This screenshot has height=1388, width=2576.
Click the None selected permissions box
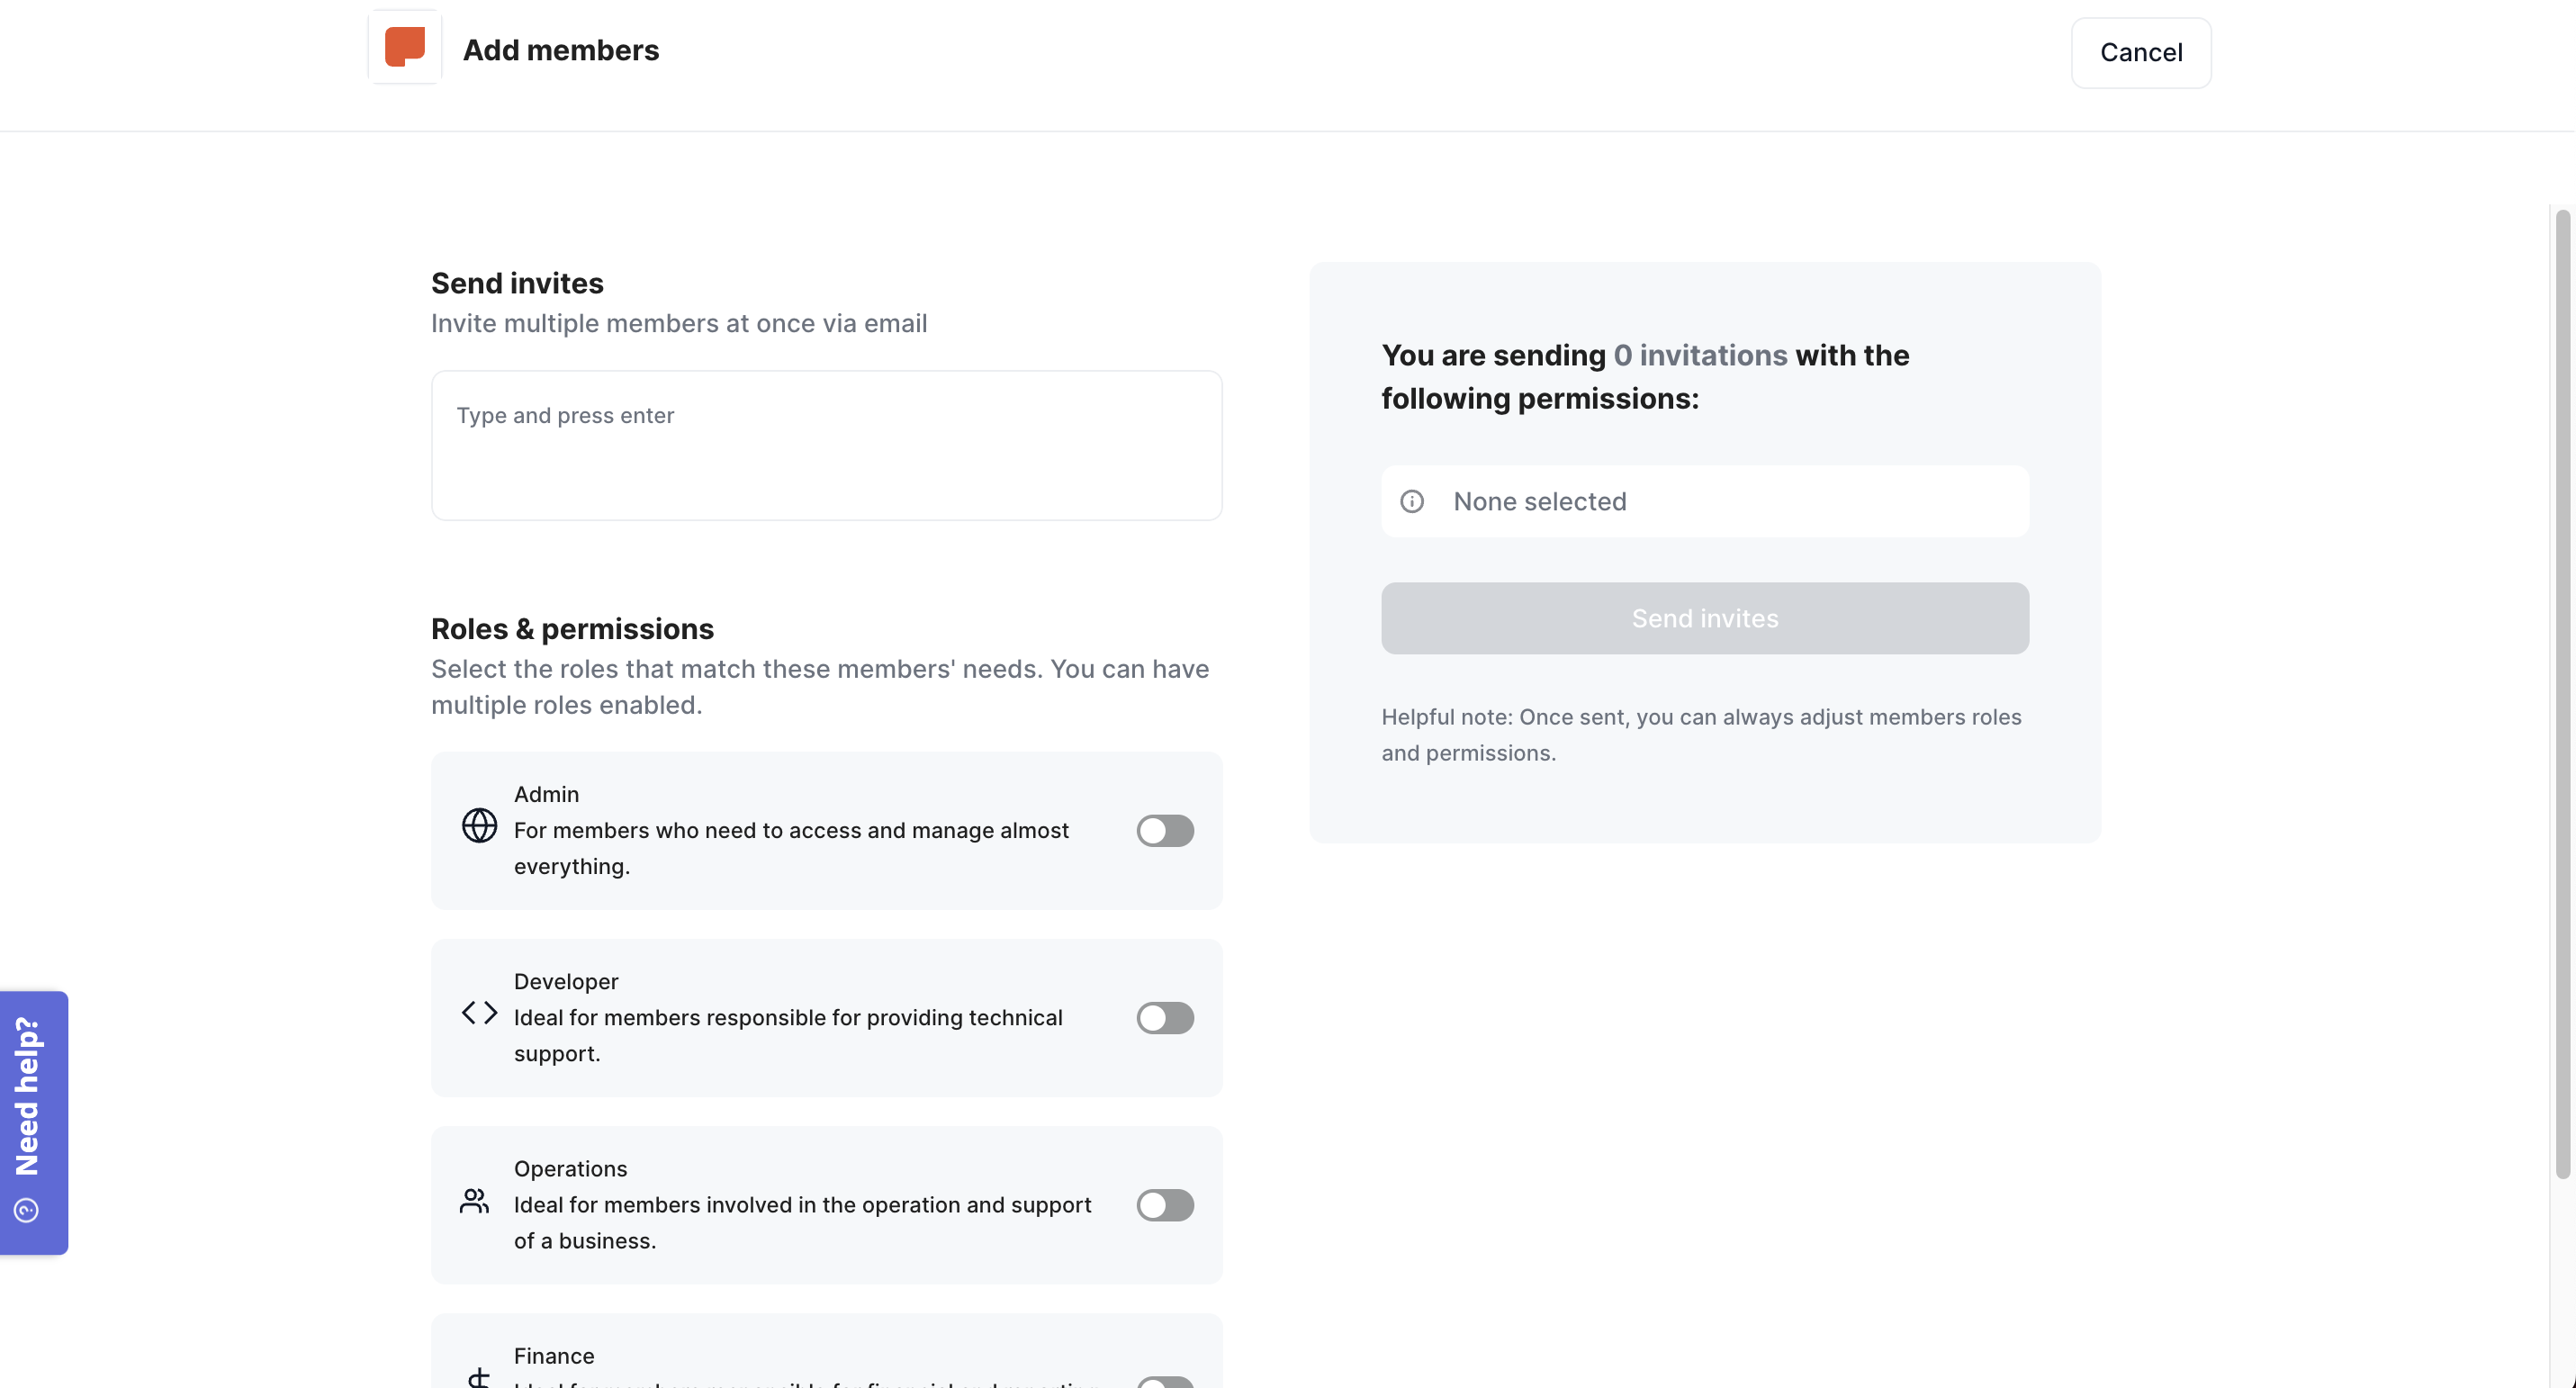(1704, 501)
